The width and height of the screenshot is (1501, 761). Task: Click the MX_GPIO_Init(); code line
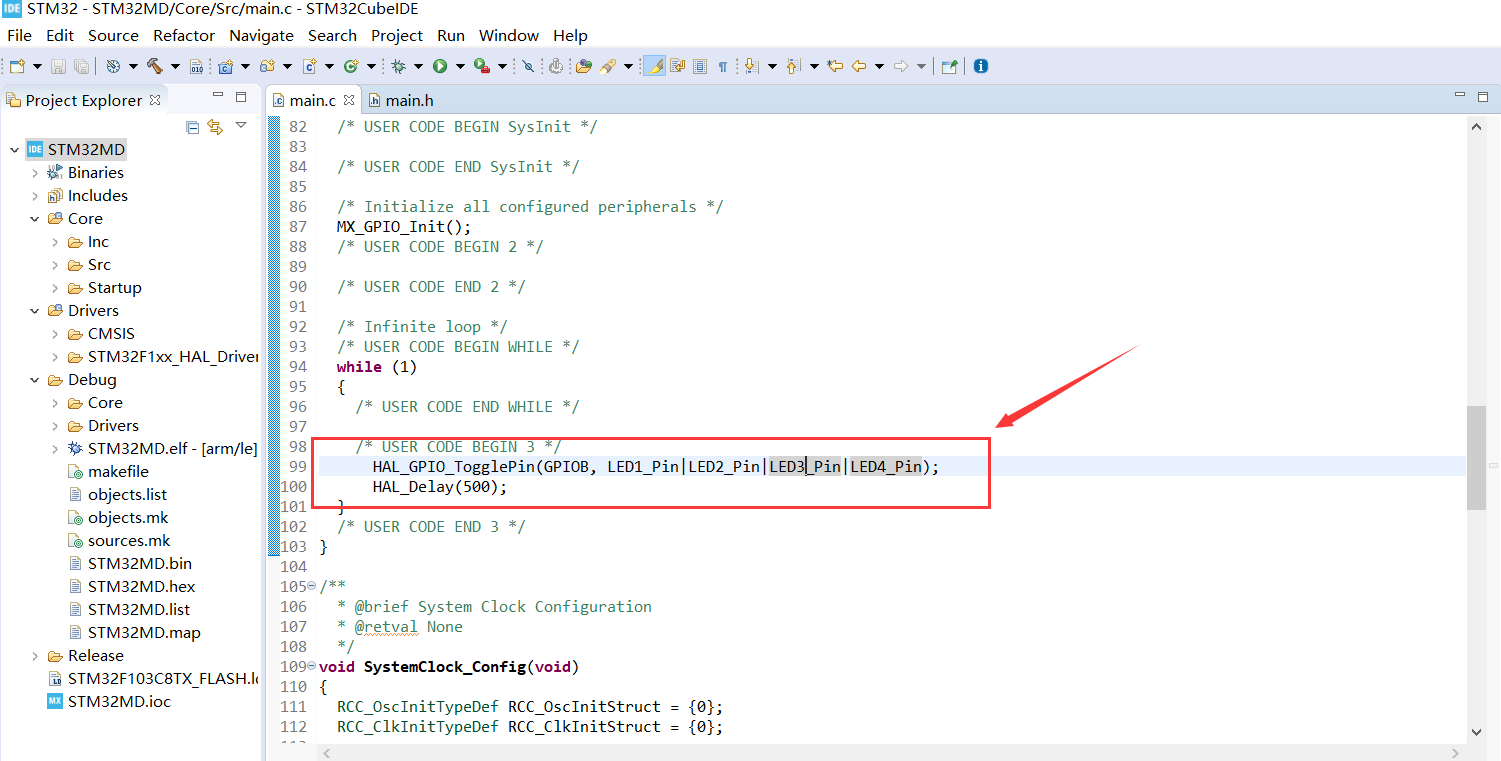point(404,227)
